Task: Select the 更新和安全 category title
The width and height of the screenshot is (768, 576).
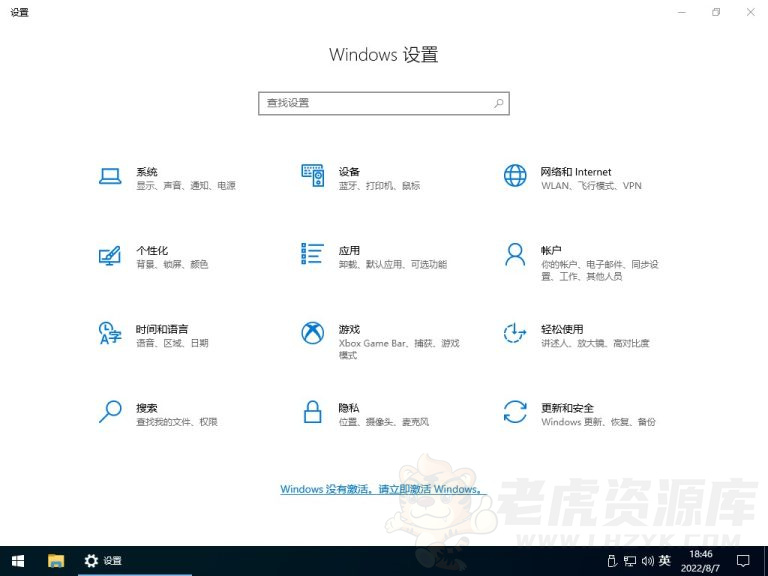Action: click(567, 408)
